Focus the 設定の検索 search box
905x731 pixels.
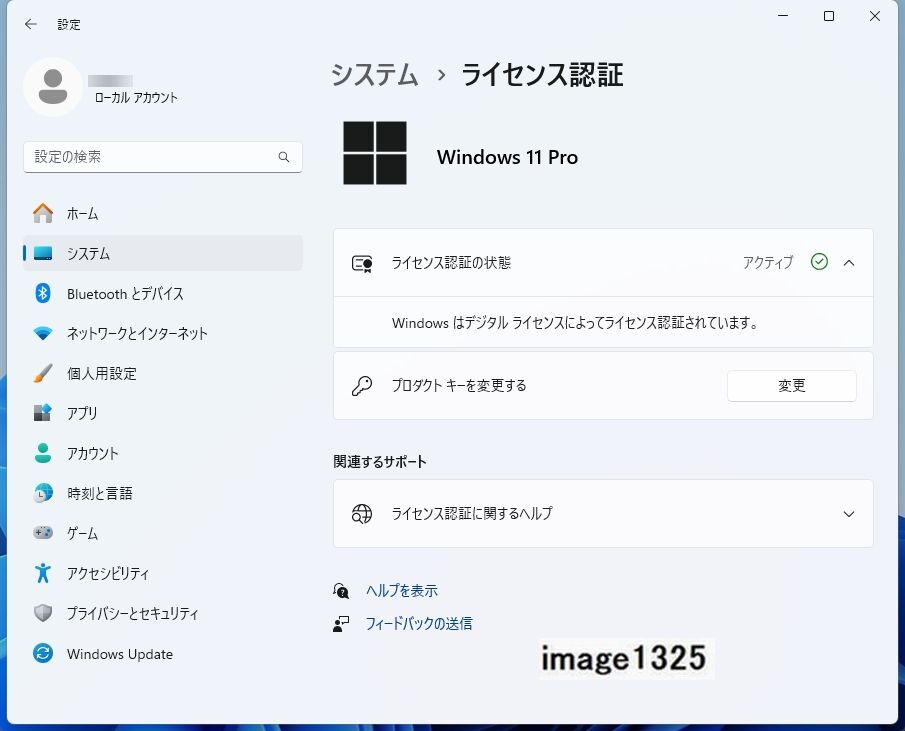(163, 157)
